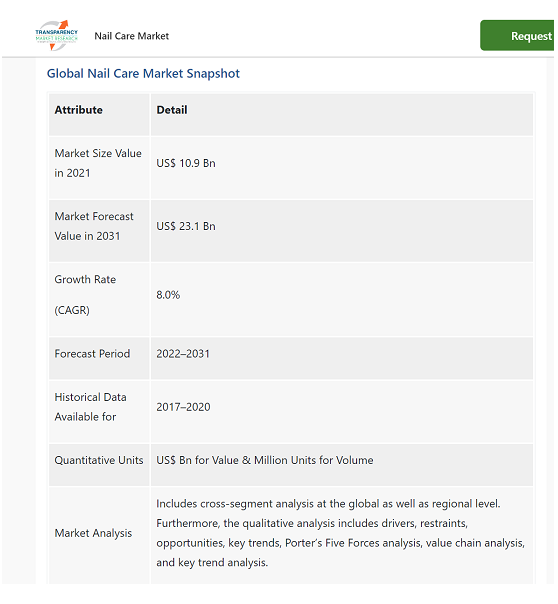Viewport: 558px width, 604px height.
Task: Click the US$ 10.9 Bn value
Action: pyautogui.click(x=186, y=163)
